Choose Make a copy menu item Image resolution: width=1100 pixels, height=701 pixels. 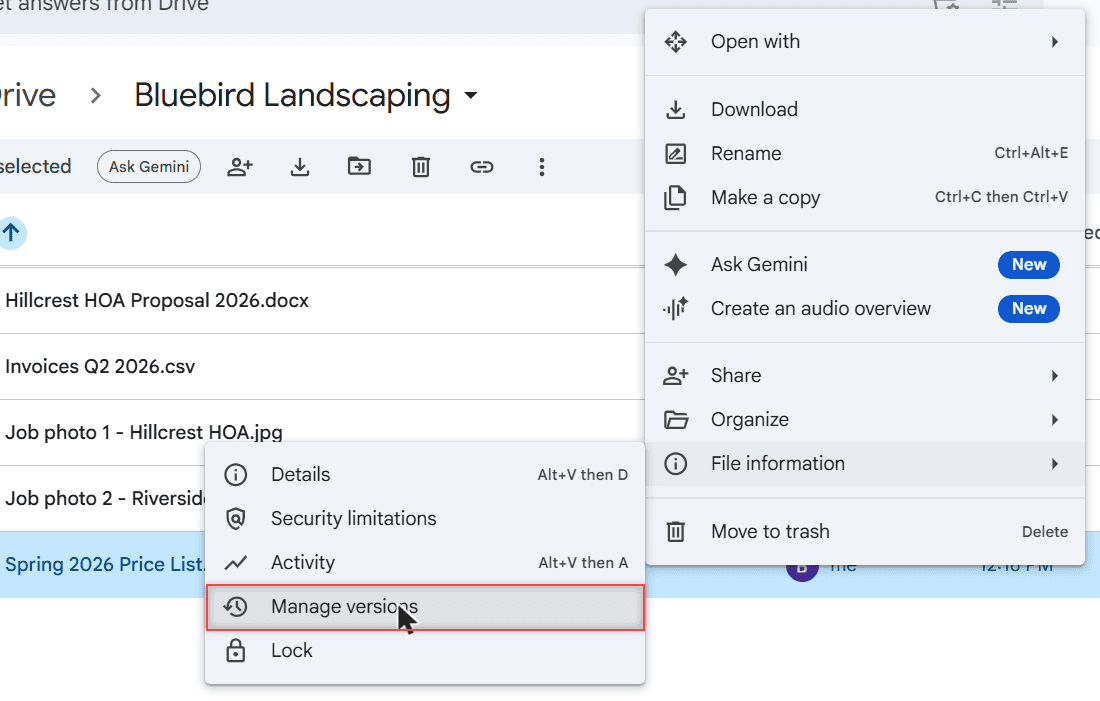pos(865,198)
